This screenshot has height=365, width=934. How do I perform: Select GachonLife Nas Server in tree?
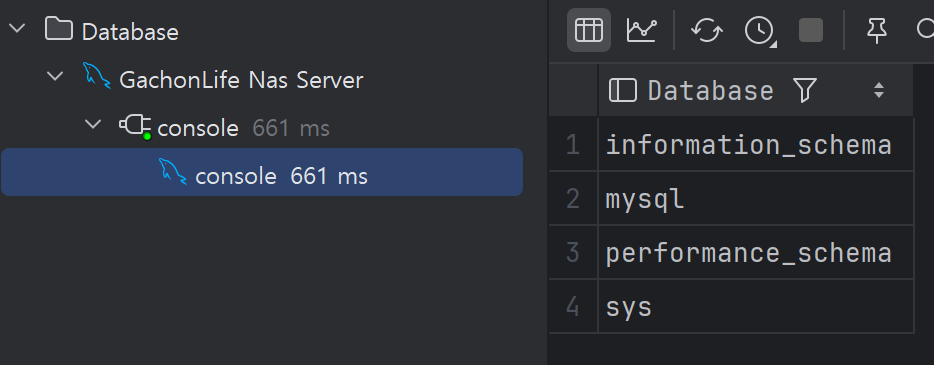click(x=241, y=80)
